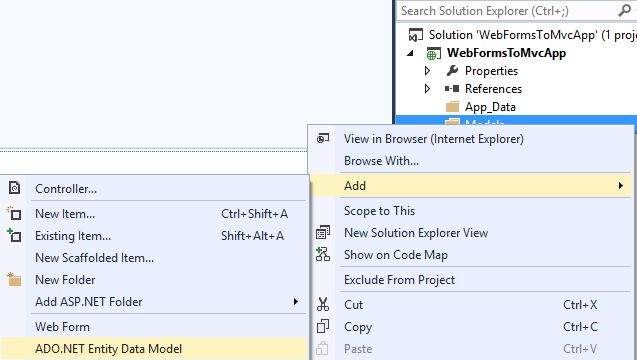This screenshot has width=637, height=360.
Task: Click the Ctrl+C shortcut text
Action: click(x=580, y=327)
